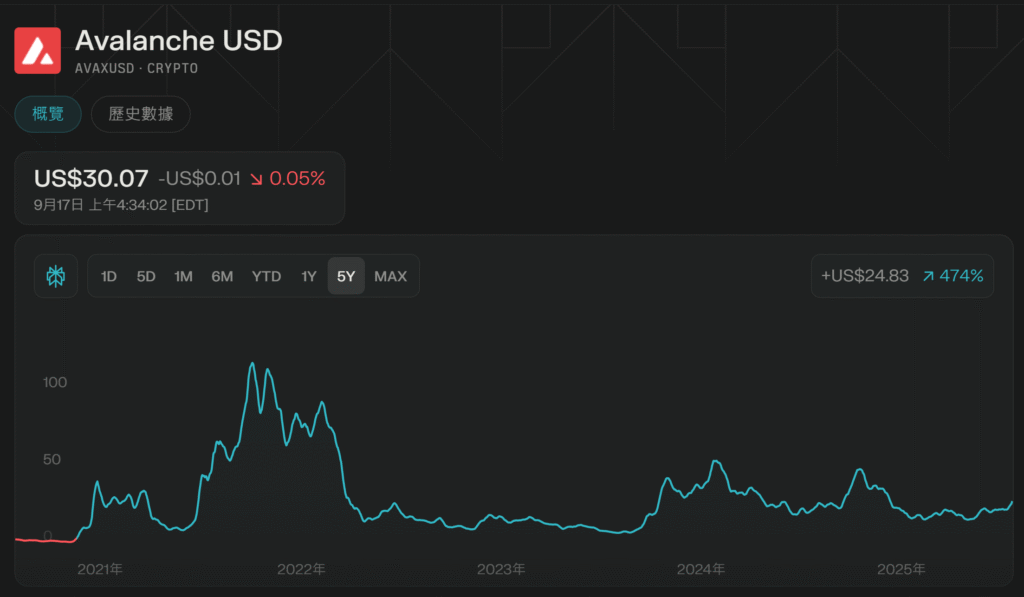
Task: Click the red Avalanche logo icon
Action: [x=38, y=49]
